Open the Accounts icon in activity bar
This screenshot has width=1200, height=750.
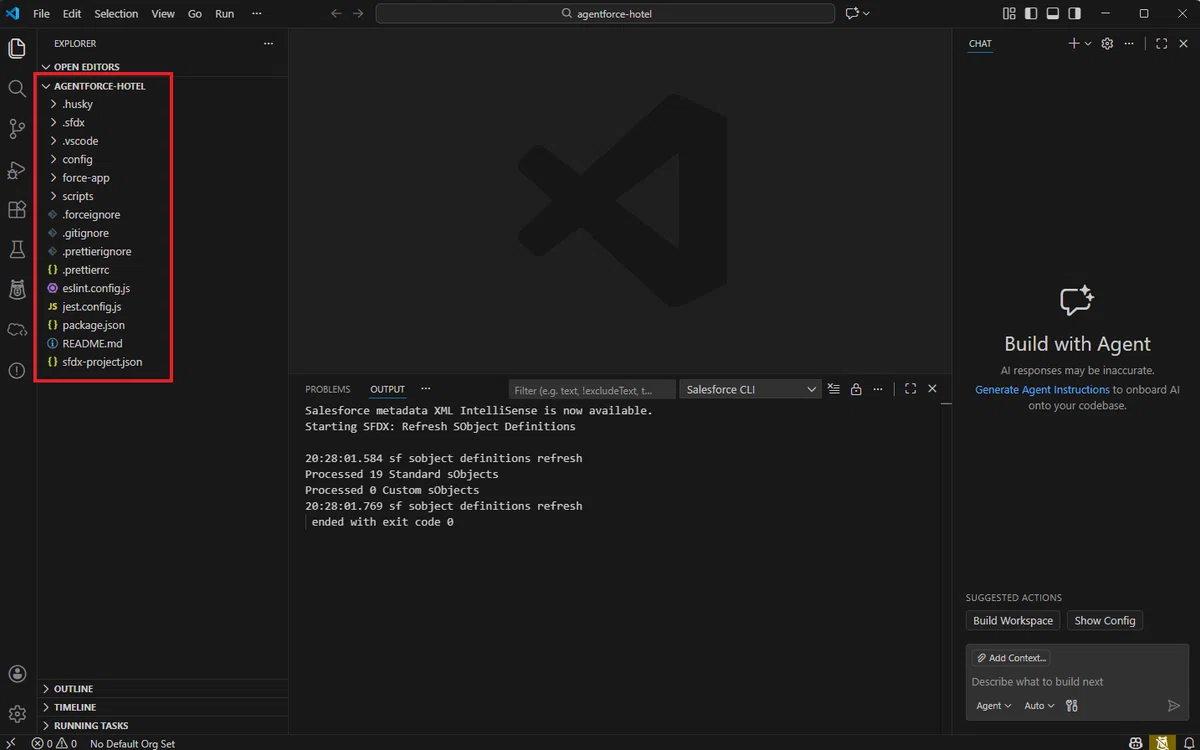point(17,674)
